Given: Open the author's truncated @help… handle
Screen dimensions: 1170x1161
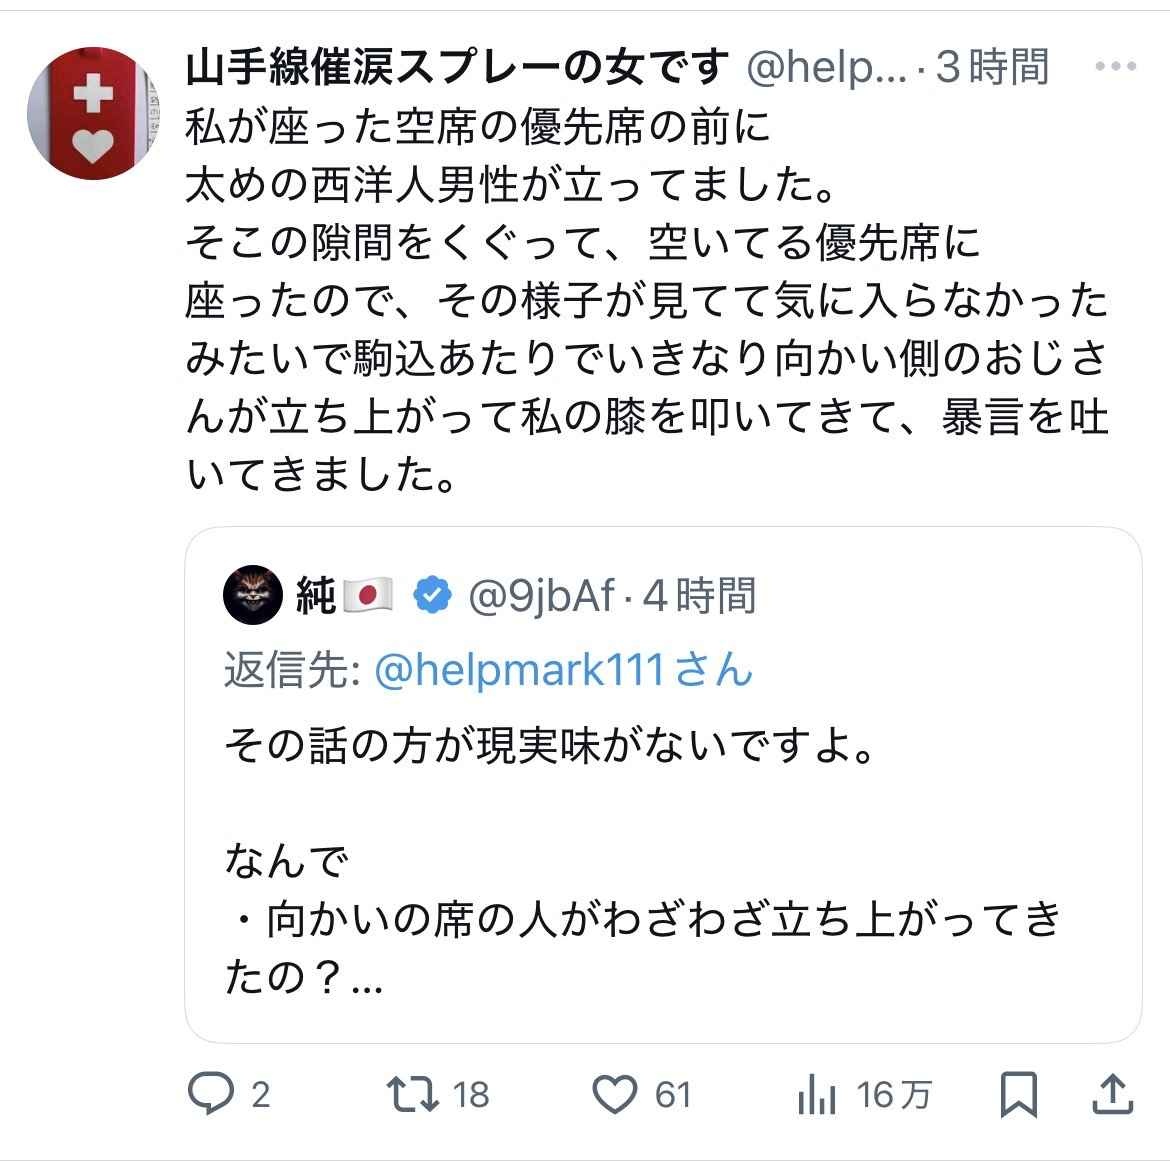Looking at the screenshot, I should click(x=827, y=67).
